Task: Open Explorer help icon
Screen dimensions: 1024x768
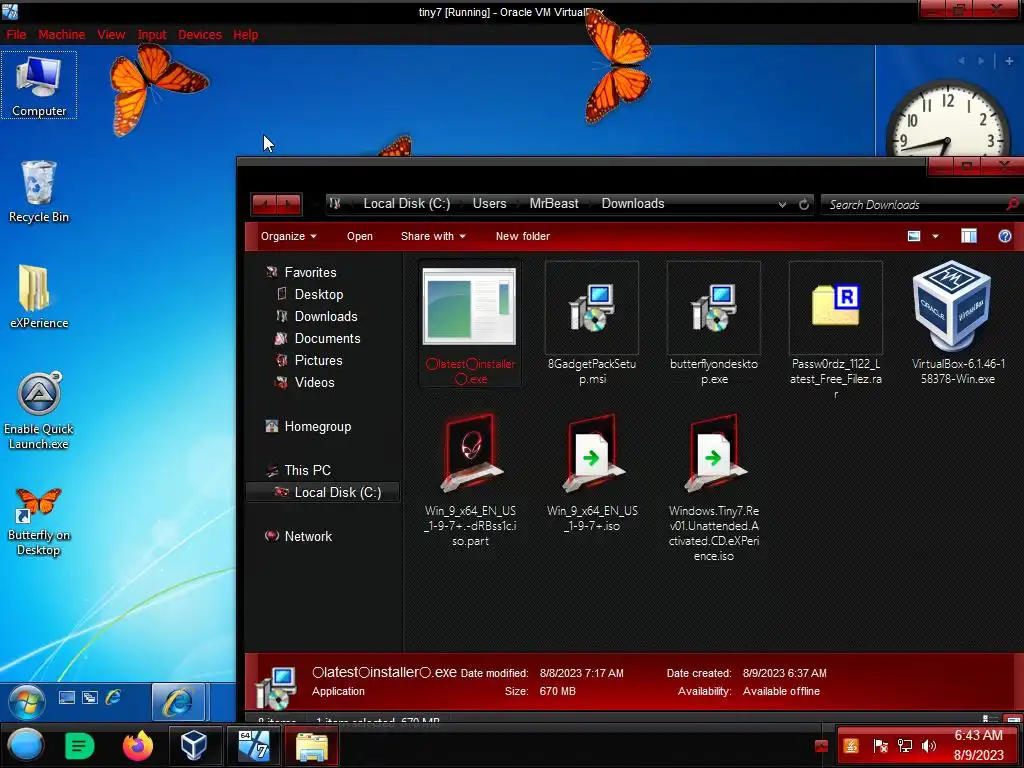Action: 1005,236
